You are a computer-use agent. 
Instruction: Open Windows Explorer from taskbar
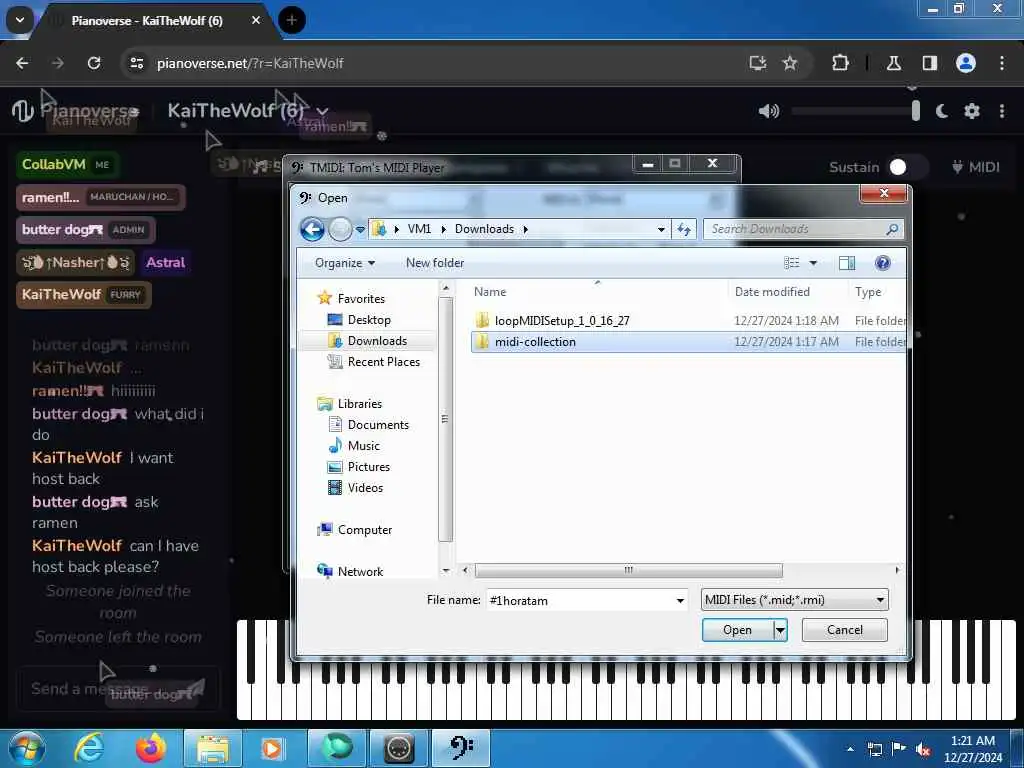(x=213, y=748)
